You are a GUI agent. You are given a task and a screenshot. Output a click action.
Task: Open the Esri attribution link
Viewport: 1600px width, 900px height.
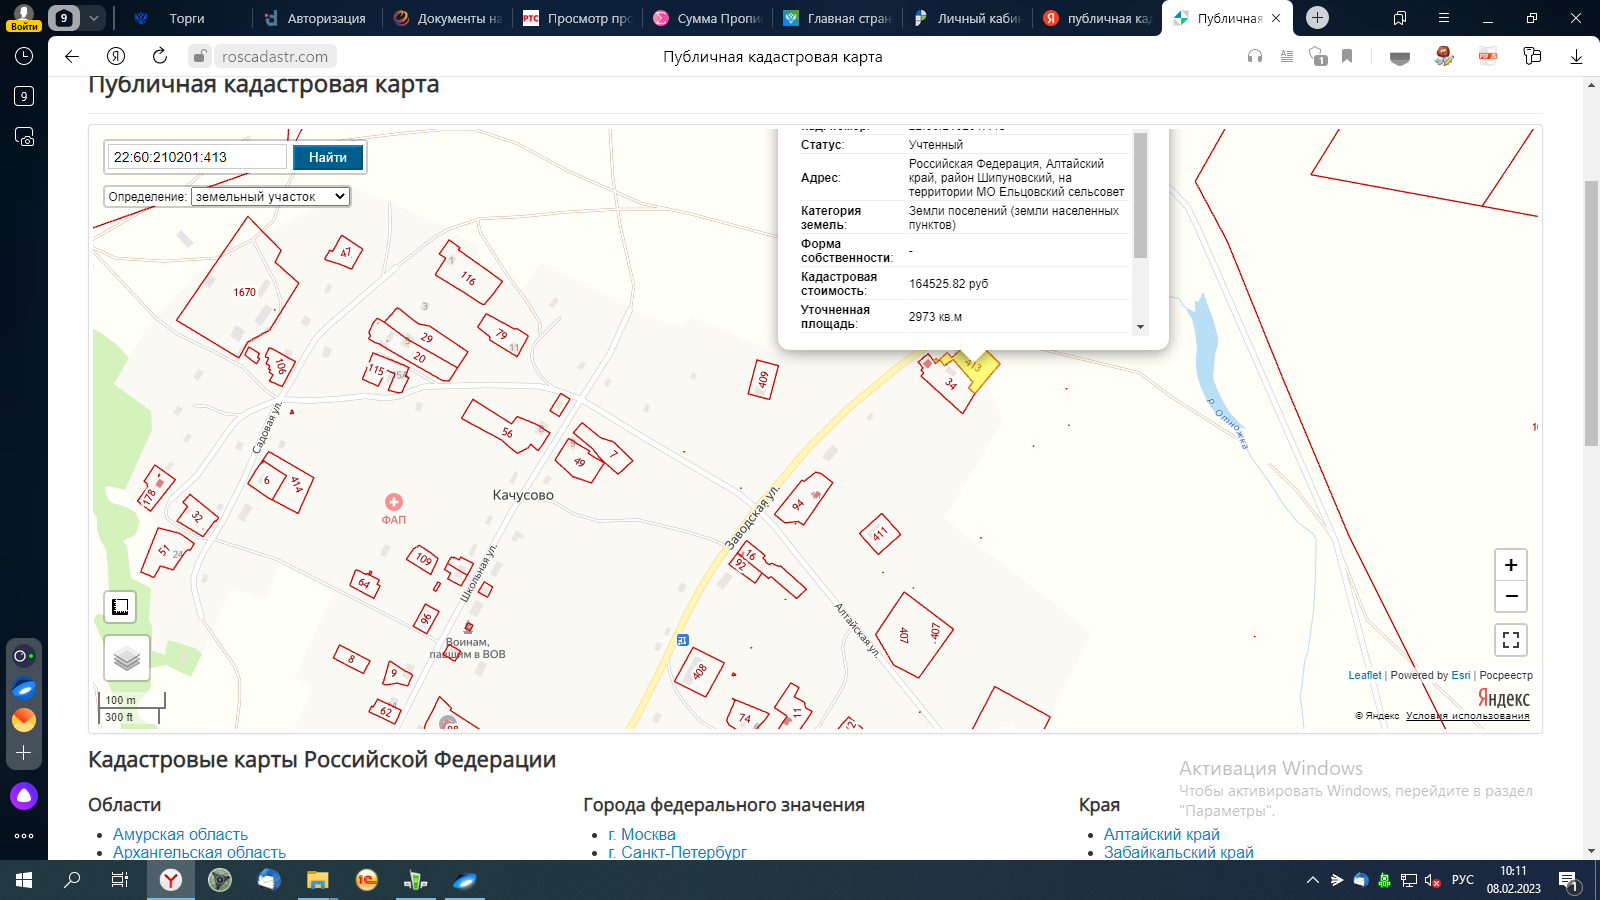(1461, 675)
